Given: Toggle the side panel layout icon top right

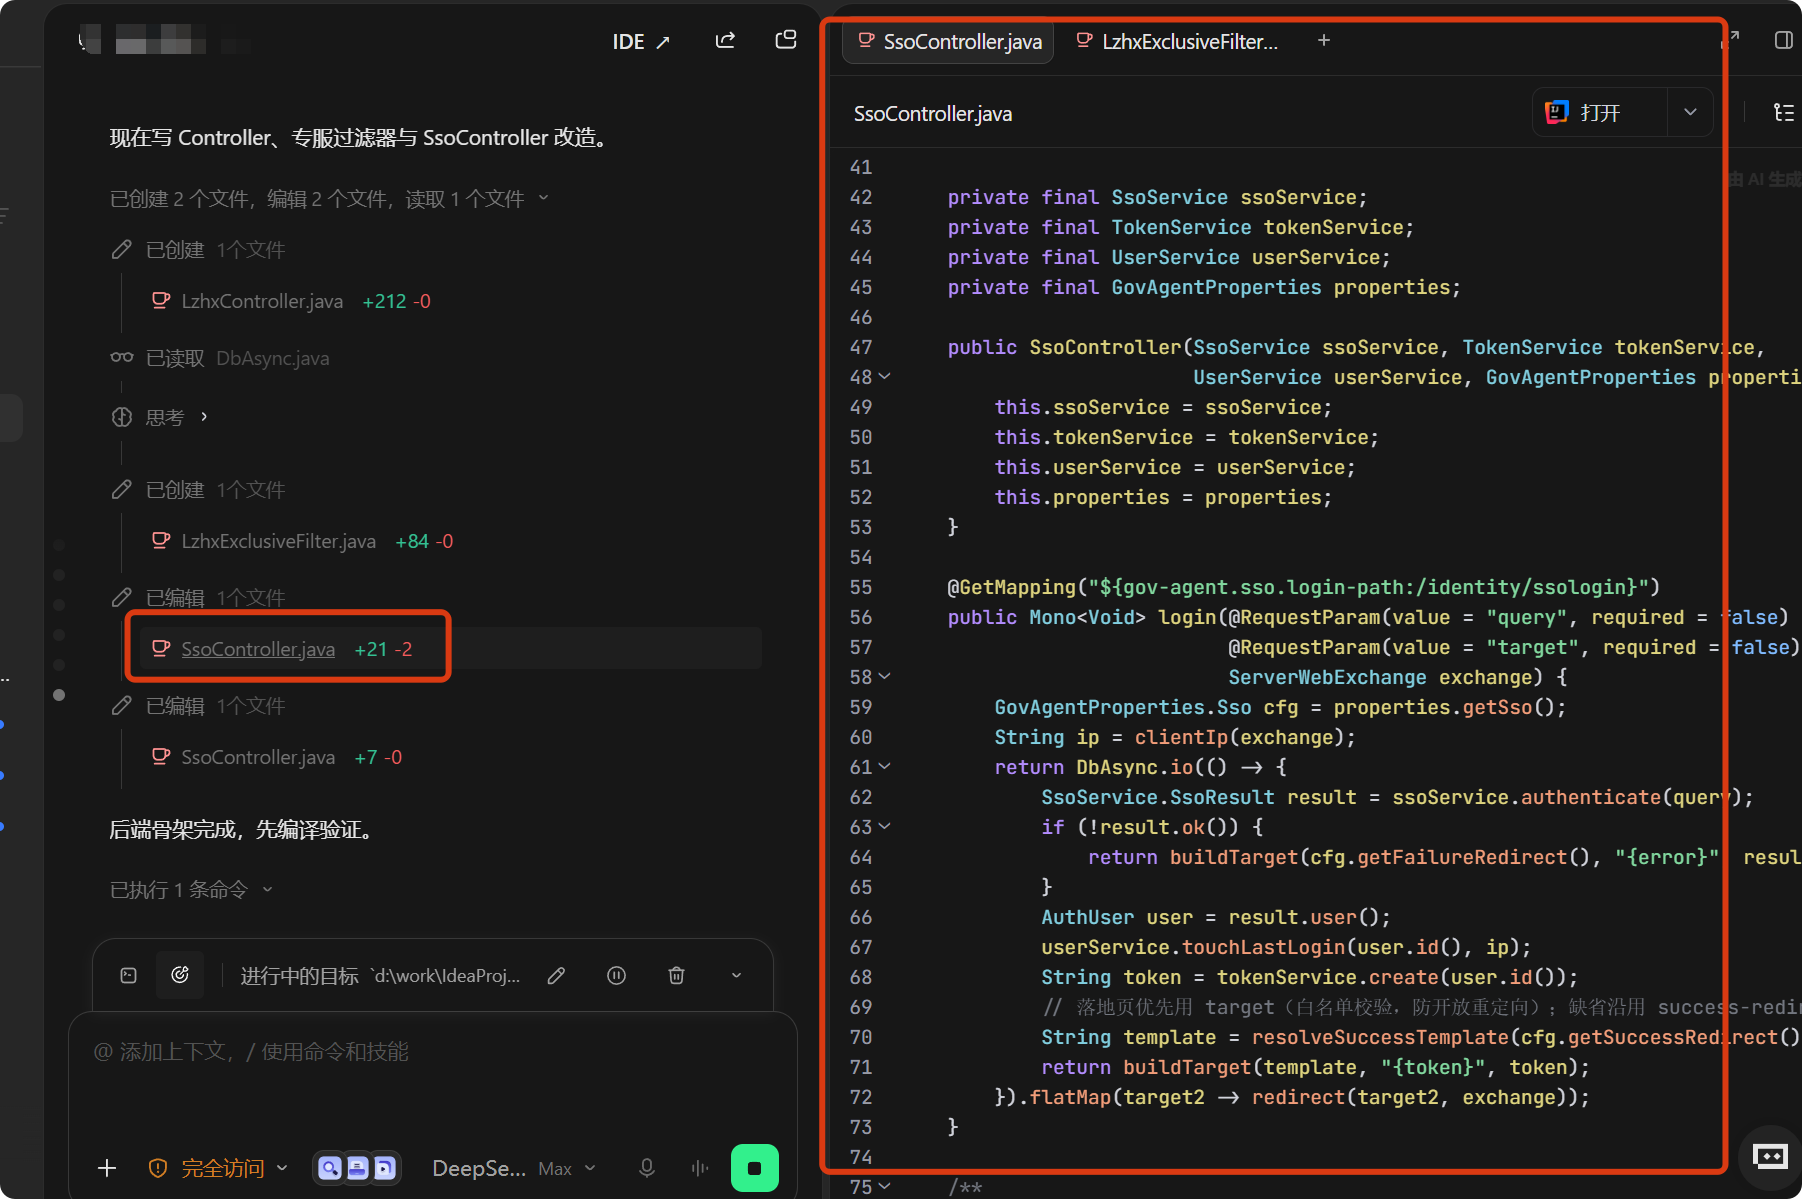Looking at the screenshot, I should point(1783,40).
